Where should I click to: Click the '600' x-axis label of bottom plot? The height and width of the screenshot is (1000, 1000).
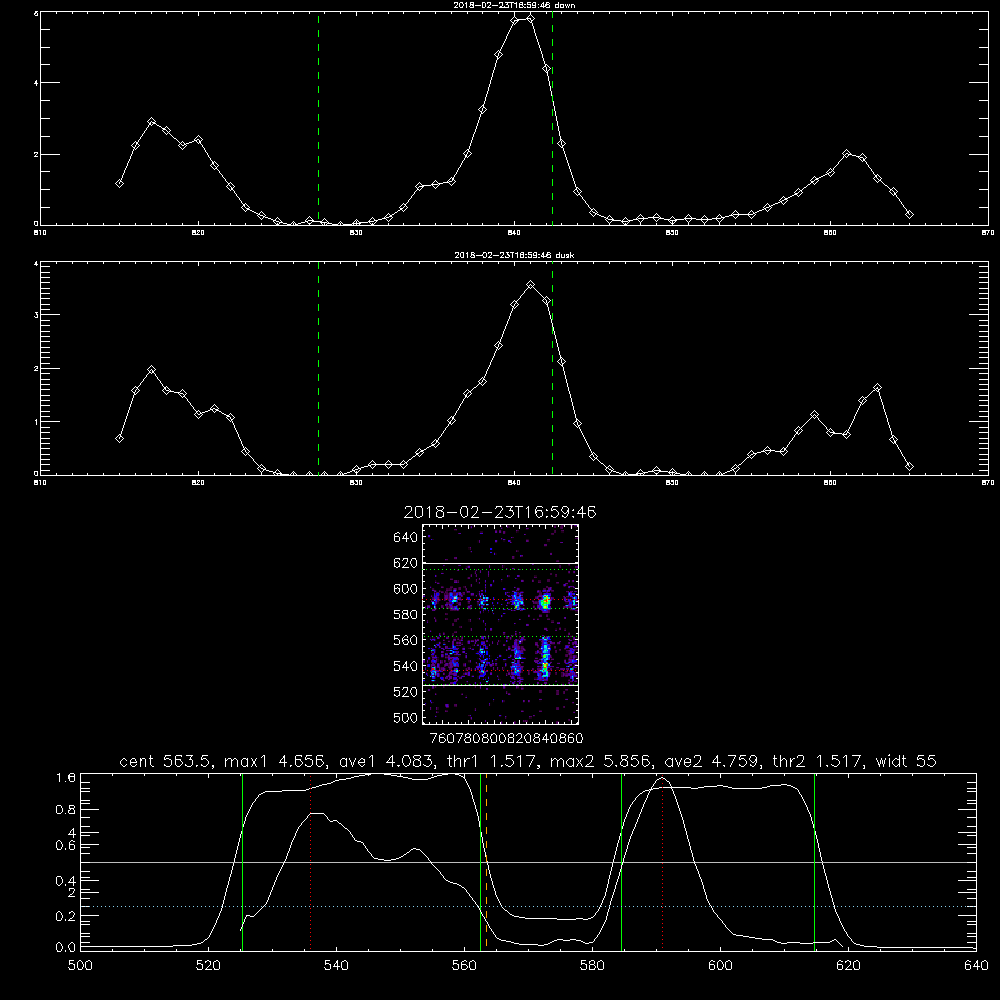pos(721,966)
